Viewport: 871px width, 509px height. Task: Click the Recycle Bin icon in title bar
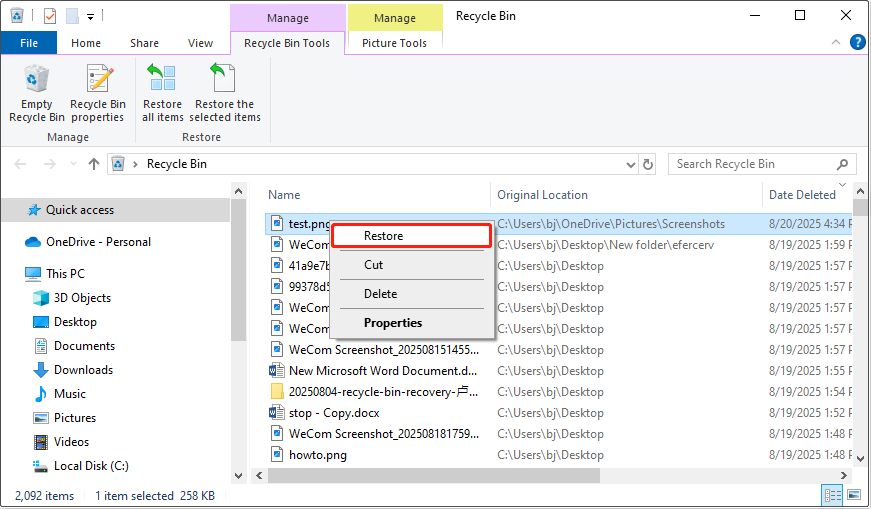click(17, 16)
